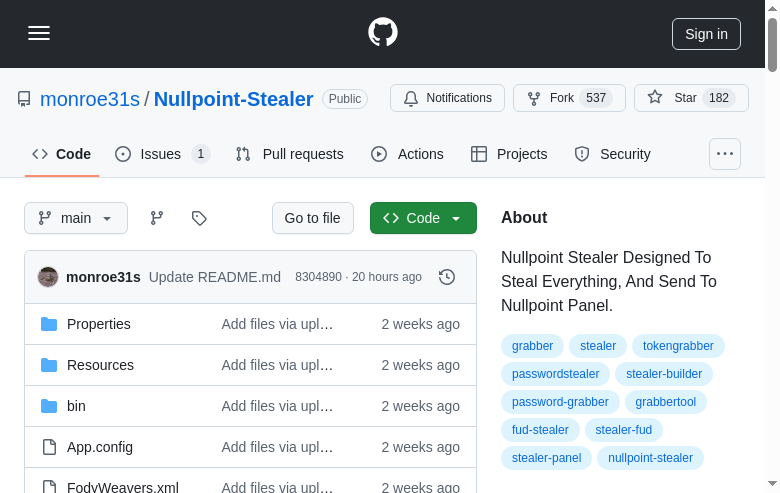Screen dimensions: 780x493
Task: Select the stealer-fud topic tag
Action: (623, 430)
